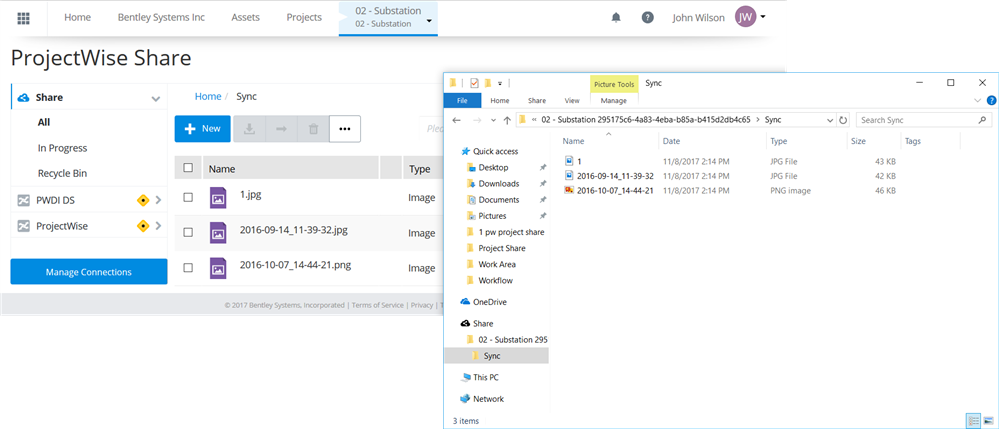
Task: Open Downloads in Quick access
Action: coord(499,184)
